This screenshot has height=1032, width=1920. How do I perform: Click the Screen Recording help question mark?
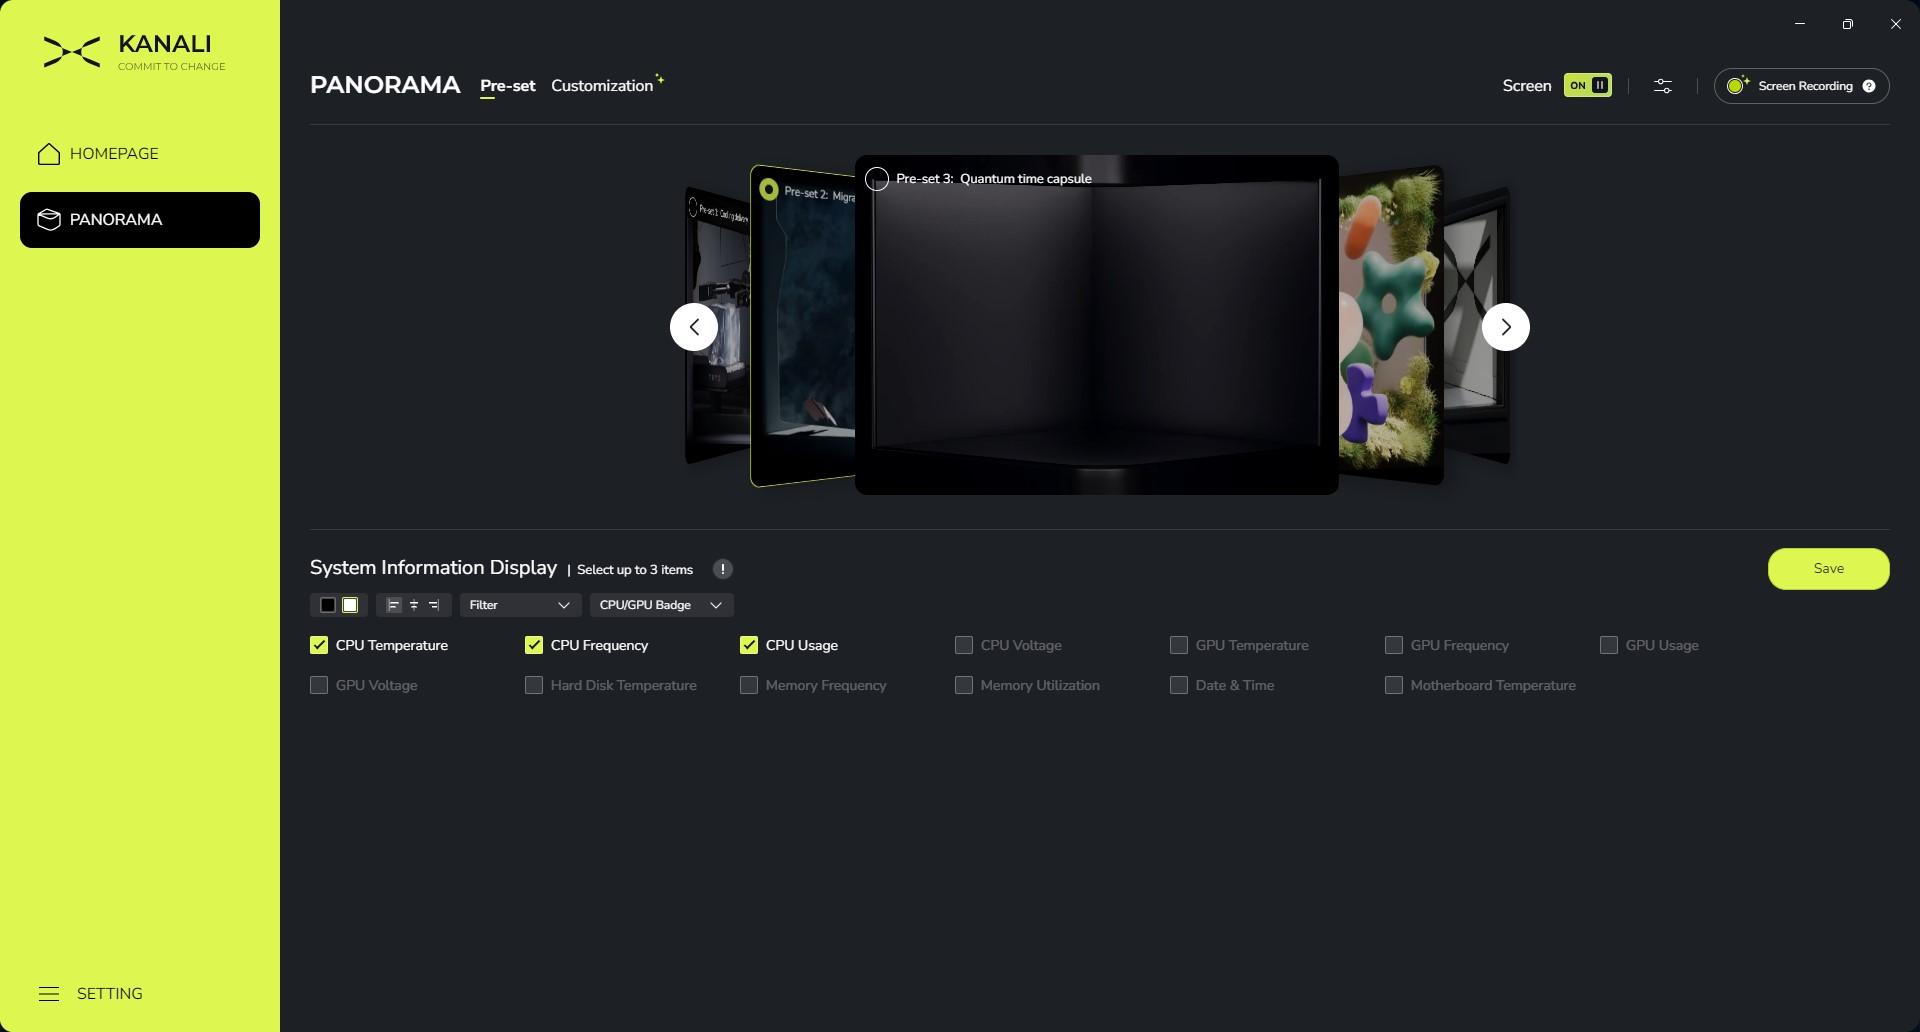pos(1869,86)
